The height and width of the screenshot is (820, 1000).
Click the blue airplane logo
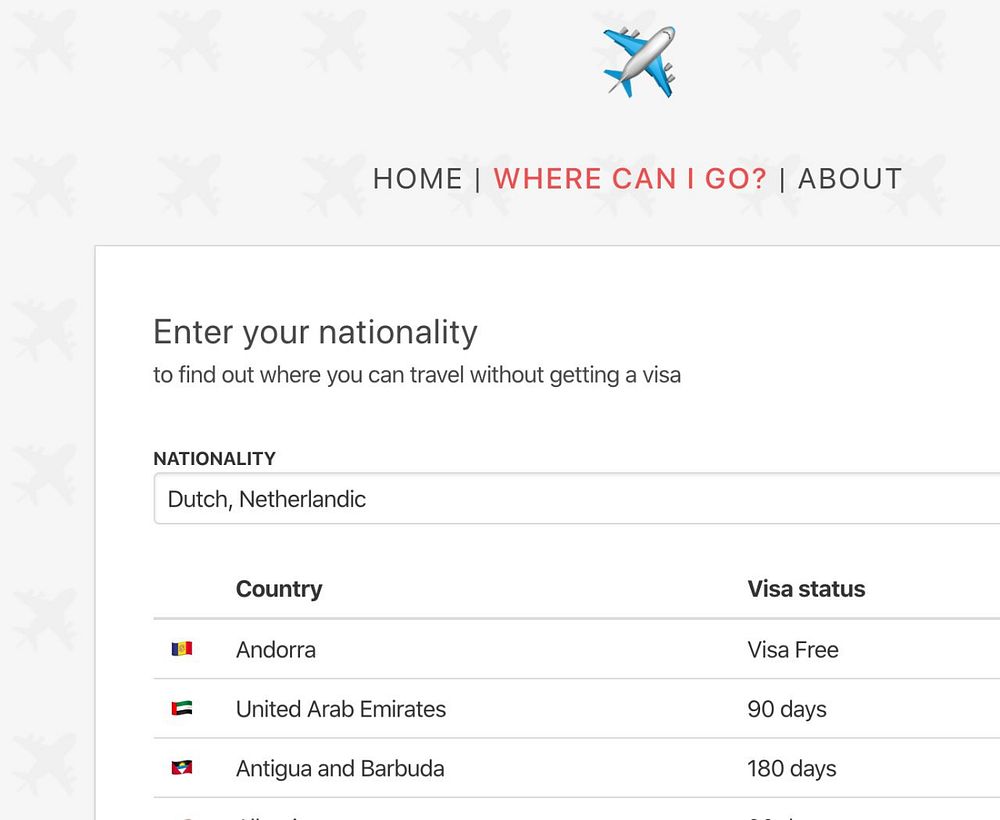(639, 62)
